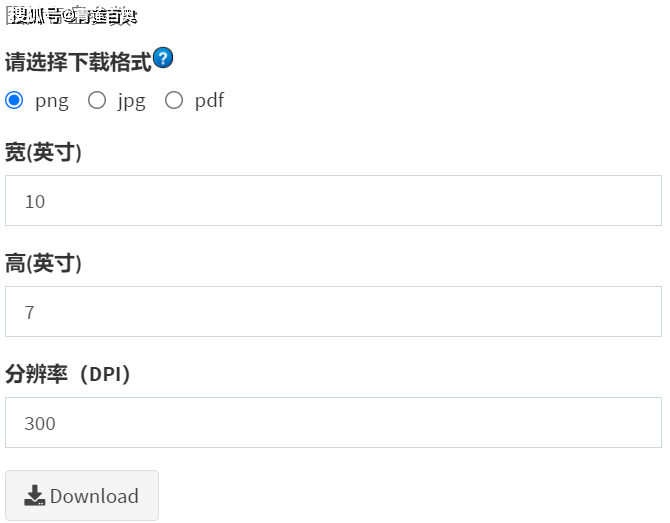Image resolution: width=670 pixels, height=523 pixels.
Task: Click the 请选择下载格式 heading text
Action: pos(78,63)
